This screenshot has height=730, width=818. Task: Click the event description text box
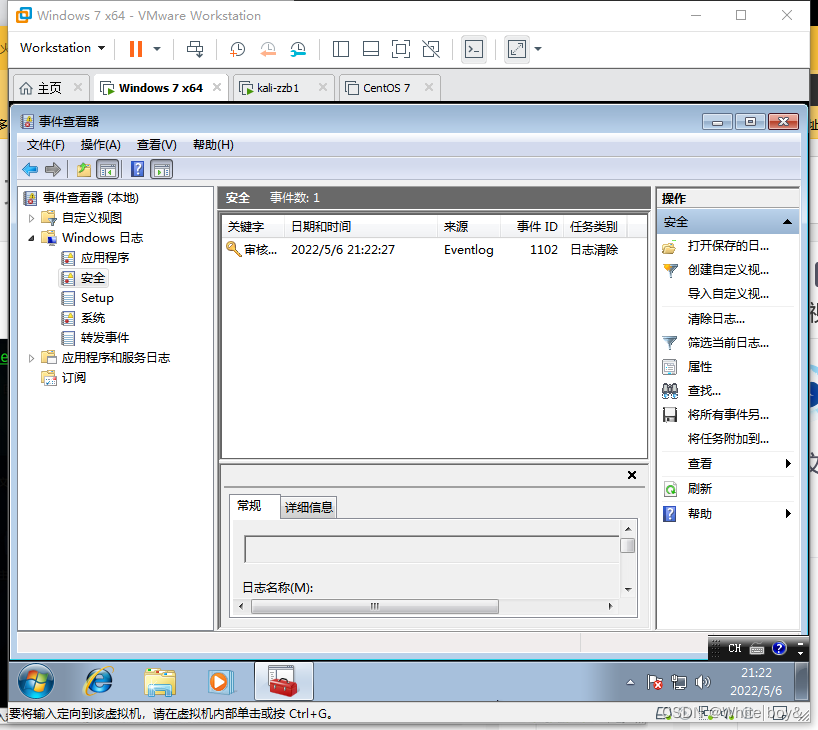coord(432,549)
